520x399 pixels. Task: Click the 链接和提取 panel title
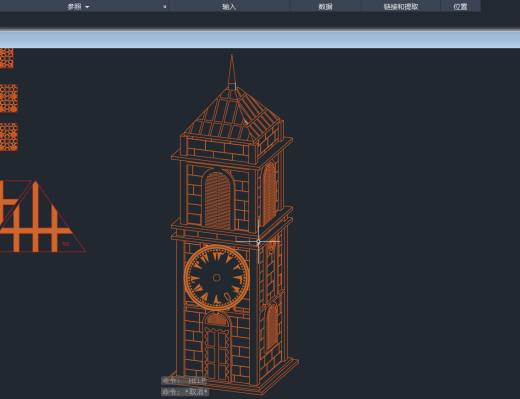pos(401,7)
